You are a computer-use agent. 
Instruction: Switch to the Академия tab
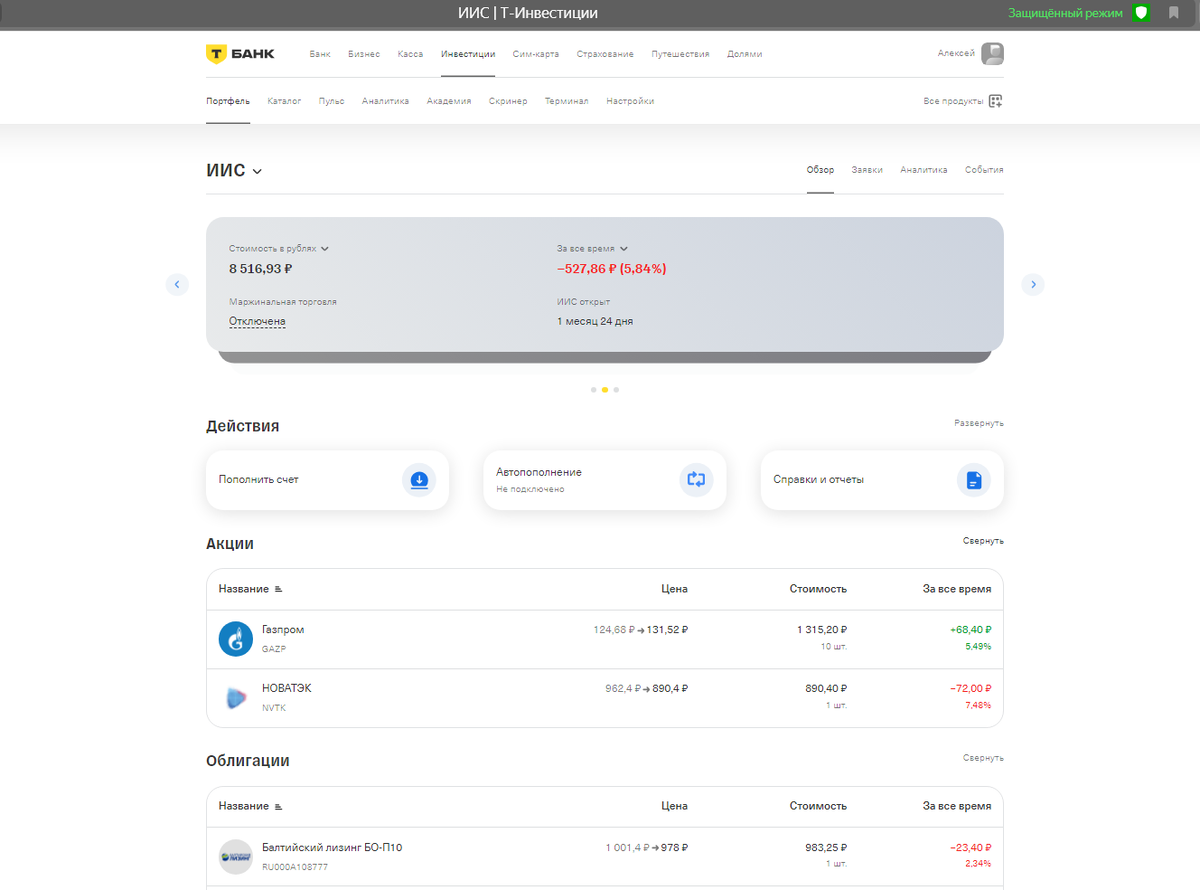[x=449, y=101]
